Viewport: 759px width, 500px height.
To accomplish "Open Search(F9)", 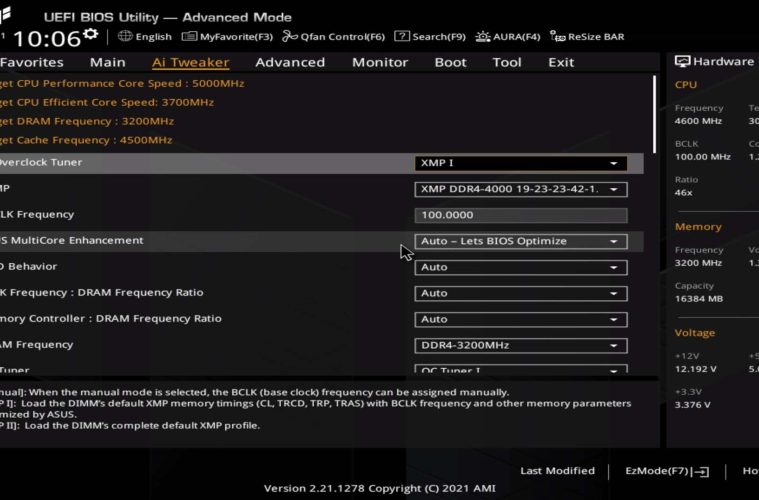I will point(430,36).
